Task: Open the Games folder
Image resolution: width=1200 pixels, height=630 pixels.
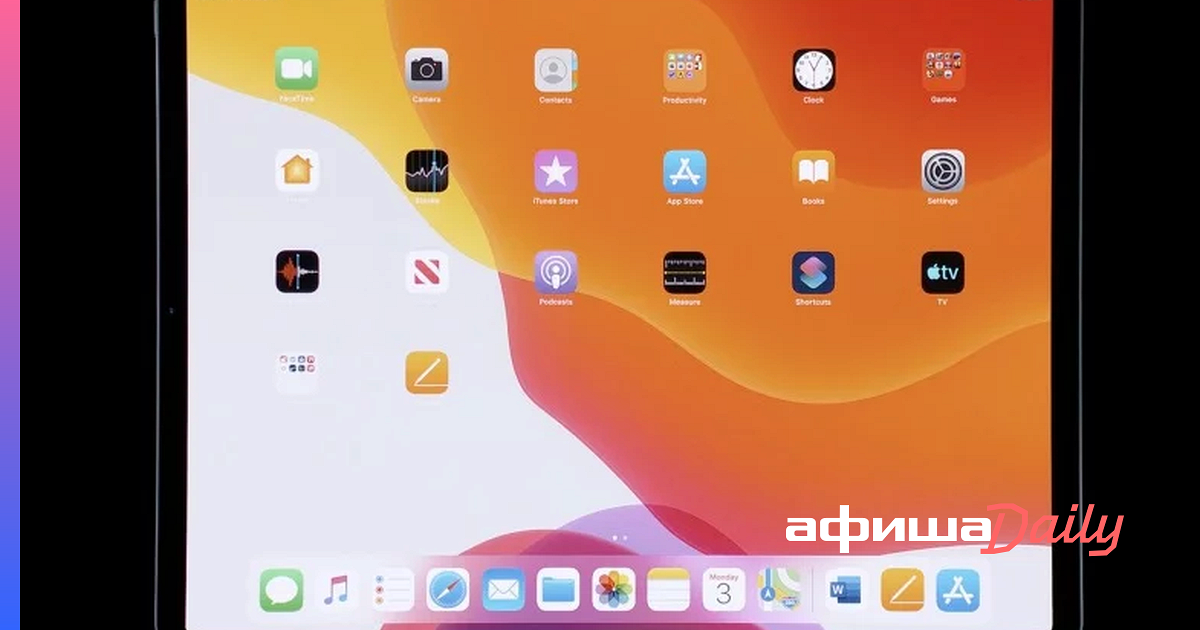Action: tap(942, 69)
